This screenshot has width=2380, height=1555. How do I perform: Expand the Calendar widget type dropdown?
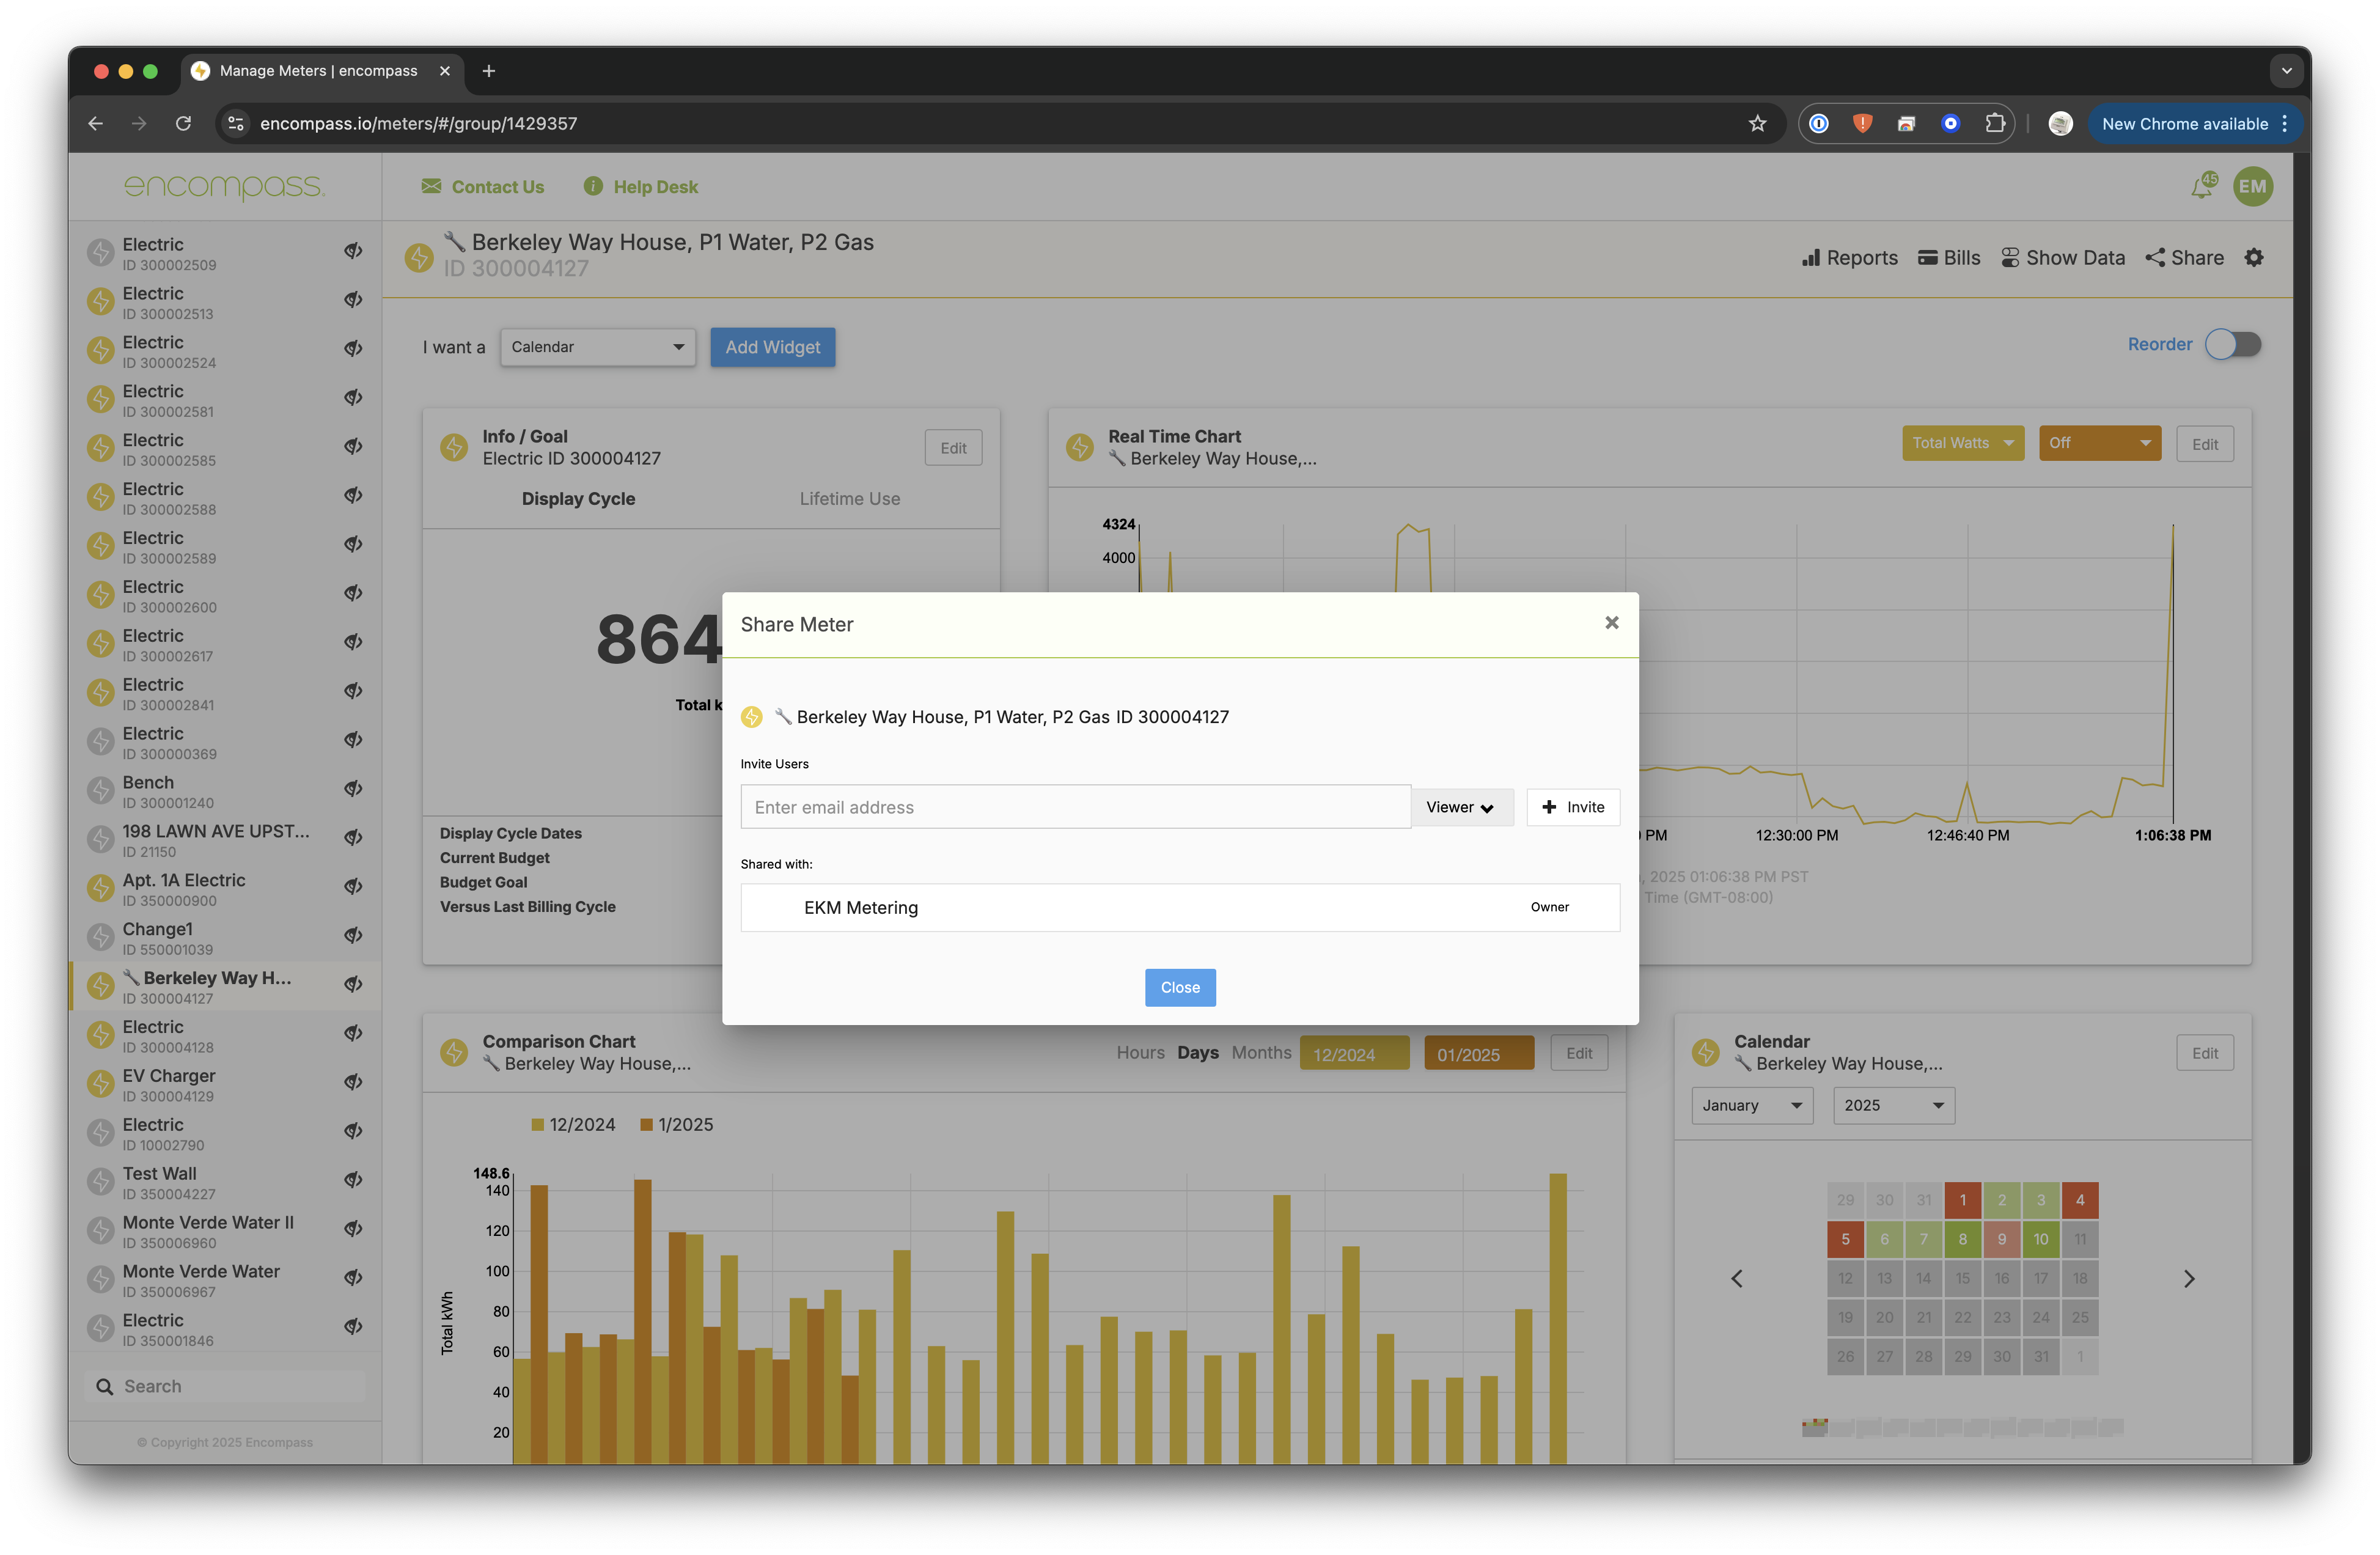pos(597,347)
